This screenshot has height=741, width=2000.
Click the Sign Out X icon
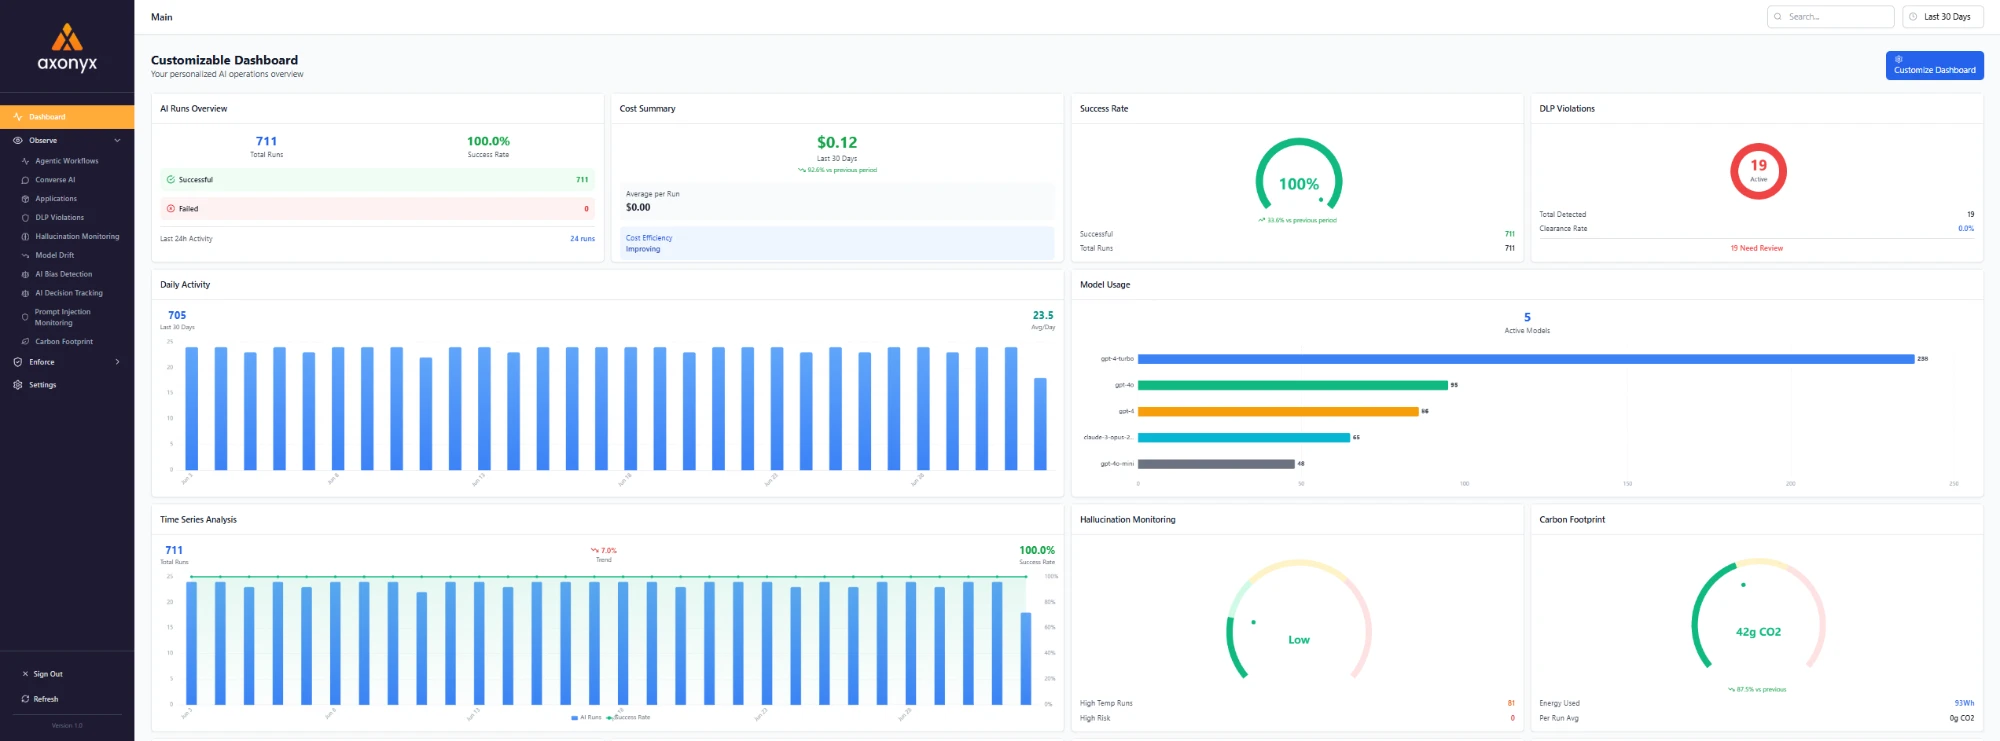25,674
